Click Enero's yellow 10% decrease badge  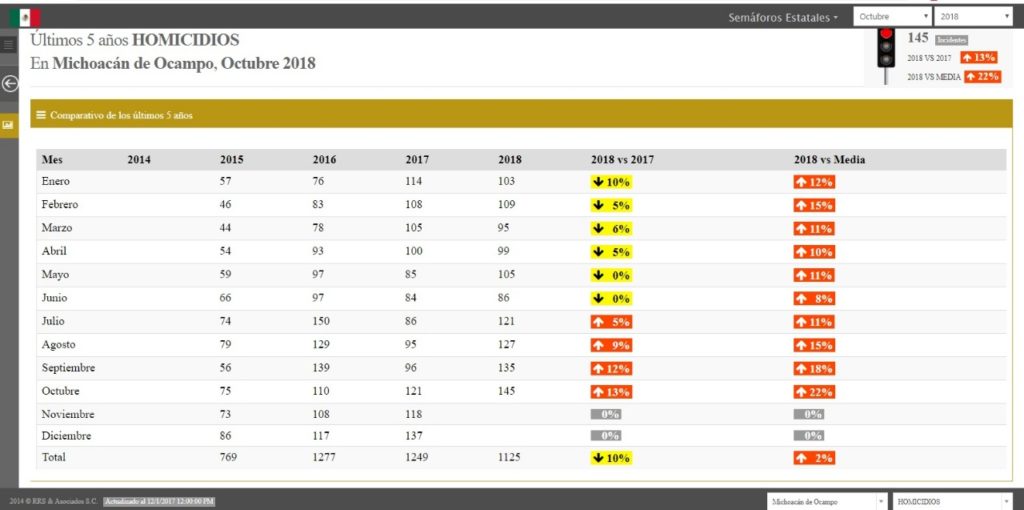611,182
